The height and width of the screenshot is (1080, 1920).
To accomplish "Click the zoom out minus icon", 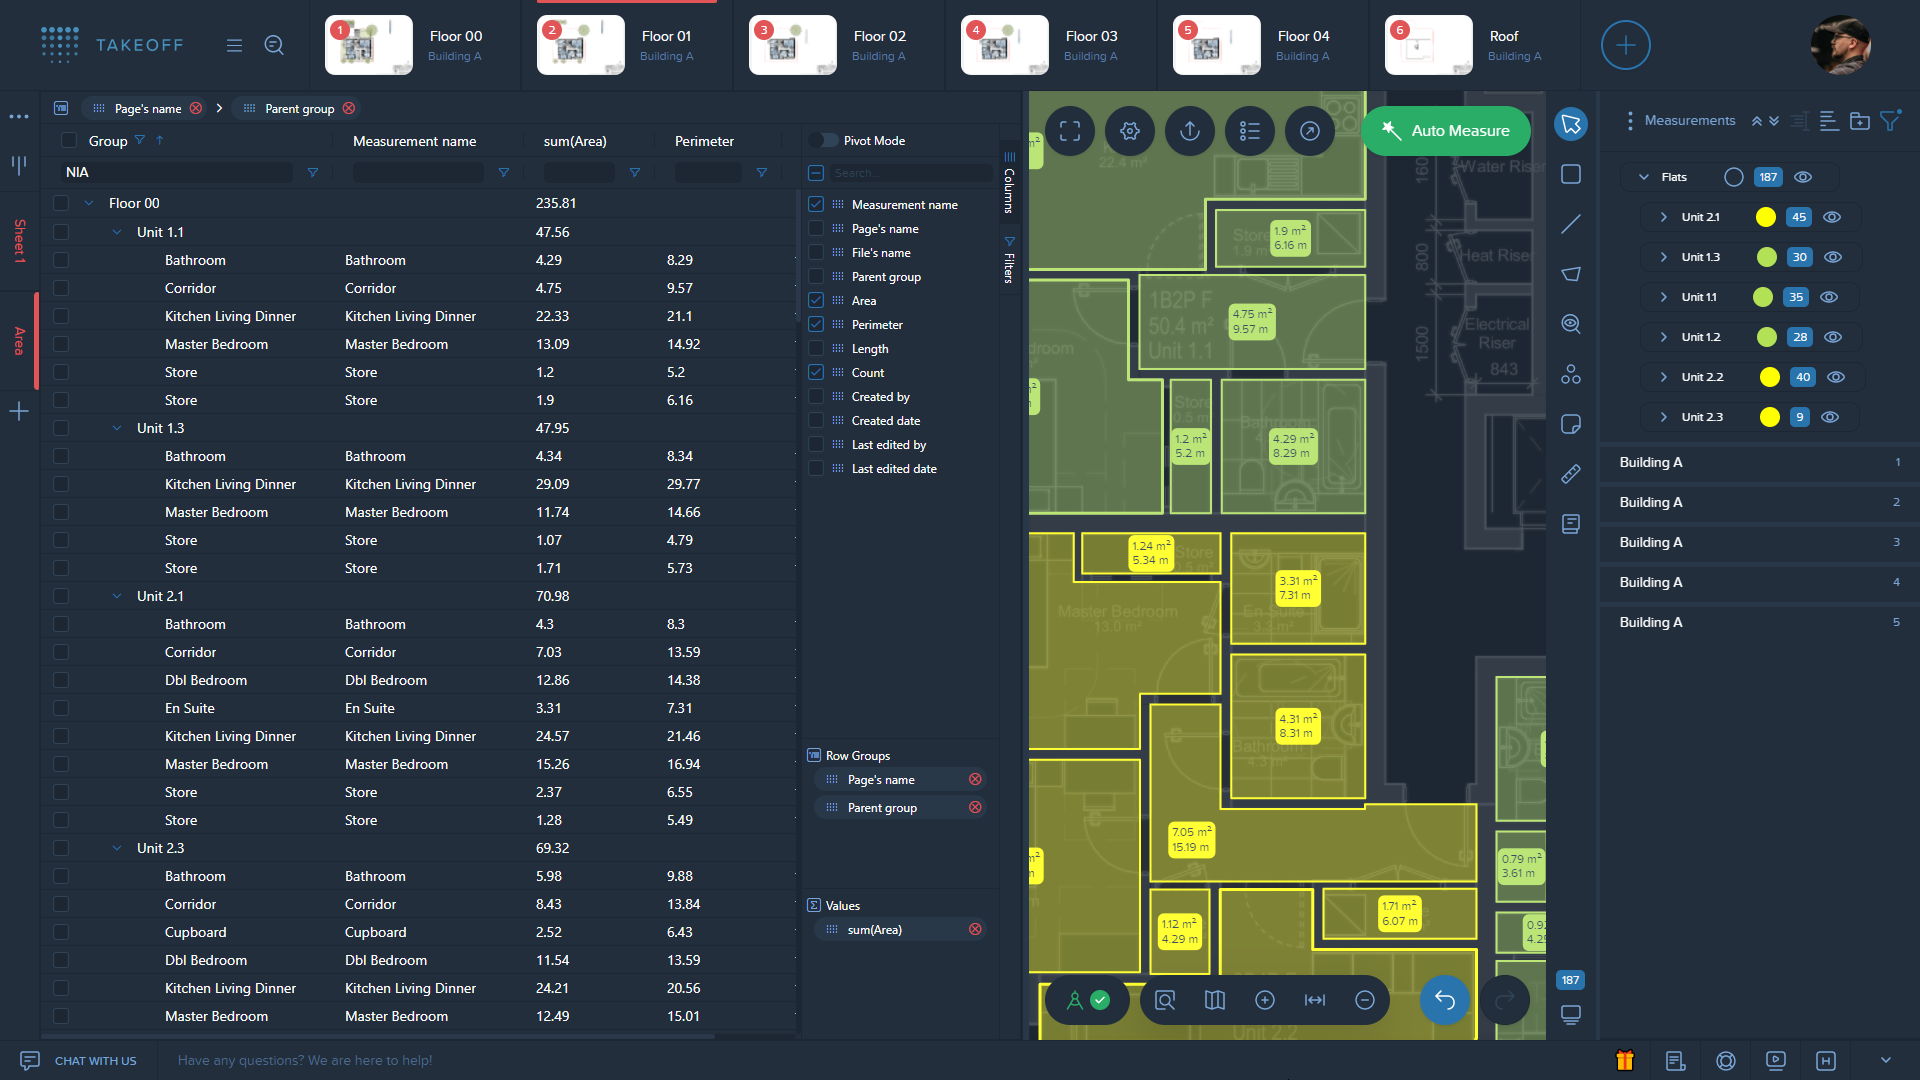I will [x=1365, y=1000].
